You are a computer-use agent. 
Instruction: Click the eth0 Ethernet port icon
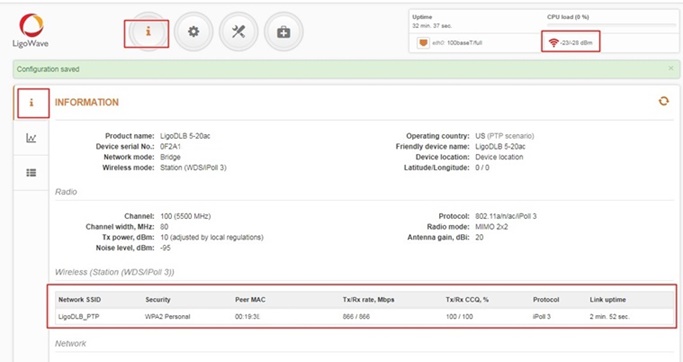pyautogui.click(x=423, y=43)
